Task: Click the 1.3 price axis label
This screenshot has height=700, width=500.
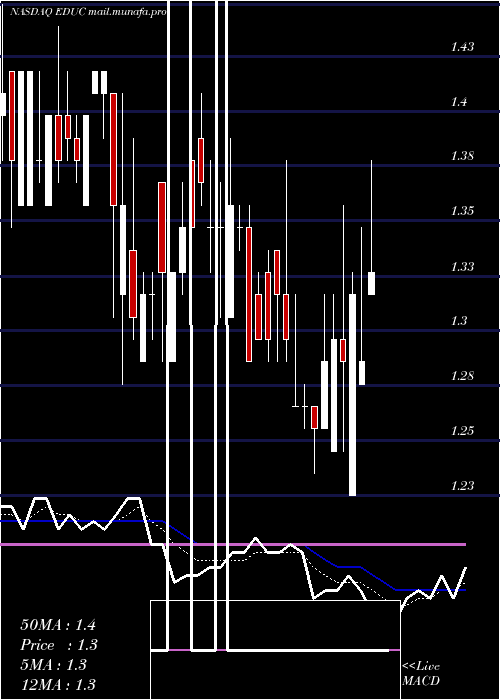Action: (459, 321)
